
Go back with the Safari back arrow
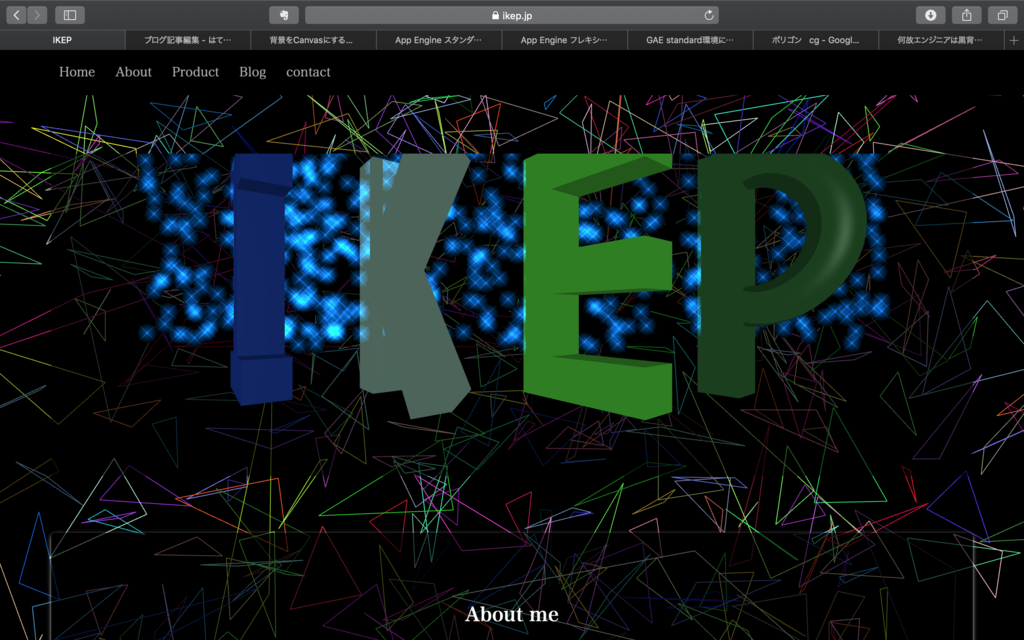[16, 15]
